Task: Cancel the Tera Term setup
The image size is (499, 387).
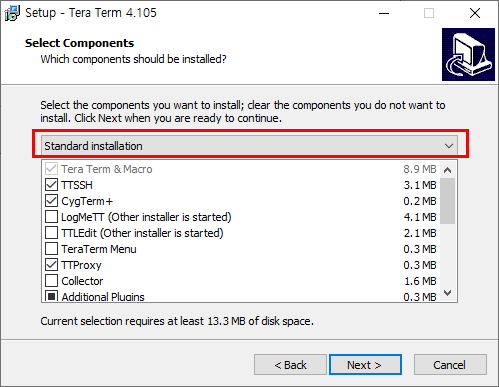Action: [450, 365]
